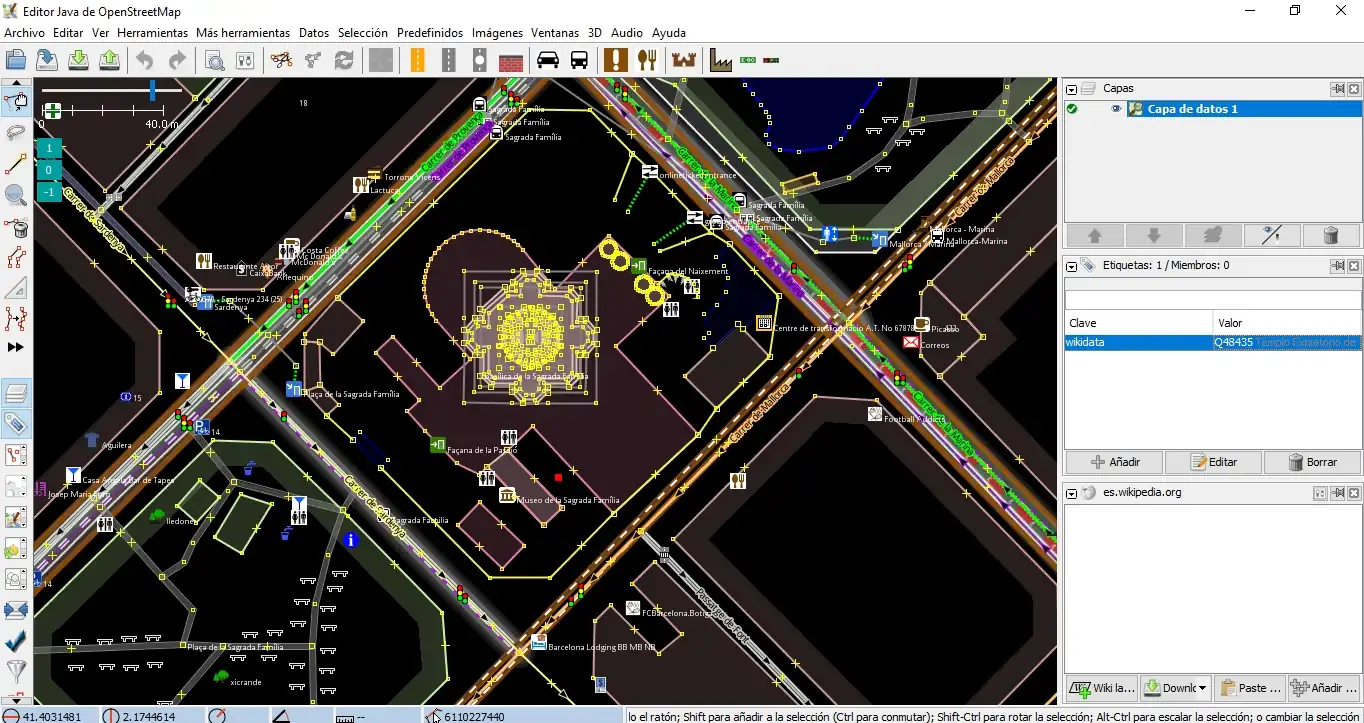Hide Capa de datos 1 layer eye

coord(1116,109)
